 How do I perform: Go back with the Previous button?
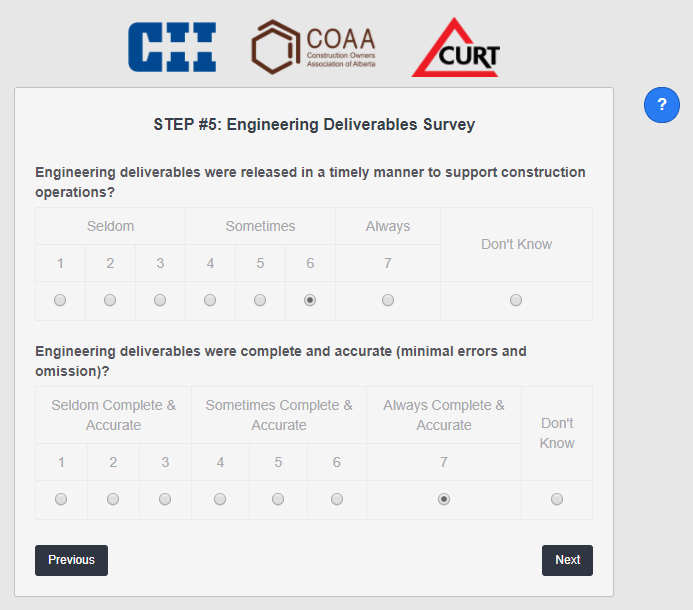click(71, 560)
